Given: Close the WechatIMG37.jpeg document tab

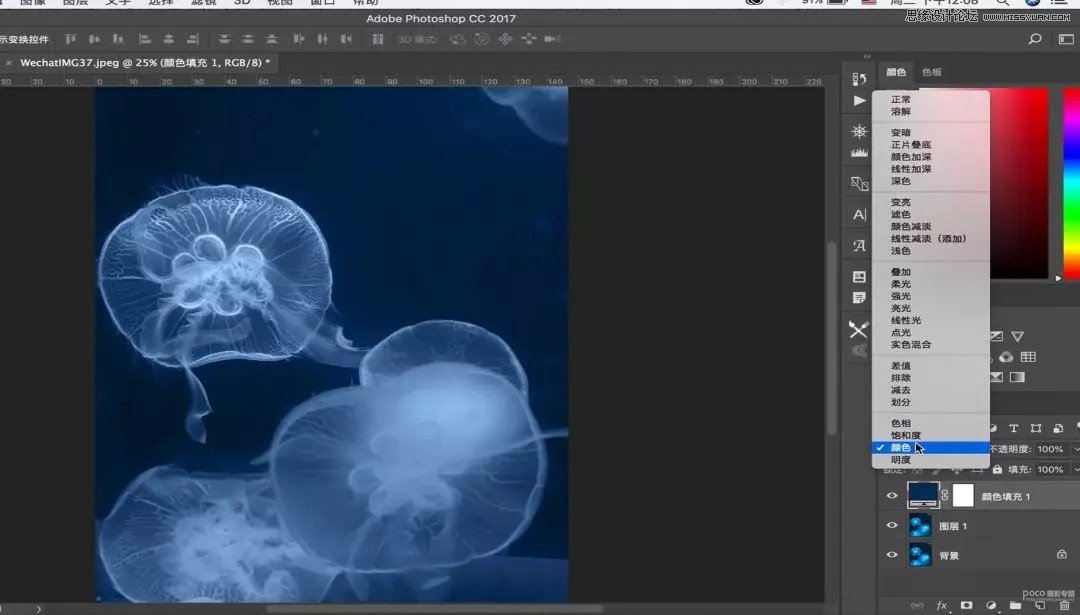Looking at the screenshot, I should 8,63.
